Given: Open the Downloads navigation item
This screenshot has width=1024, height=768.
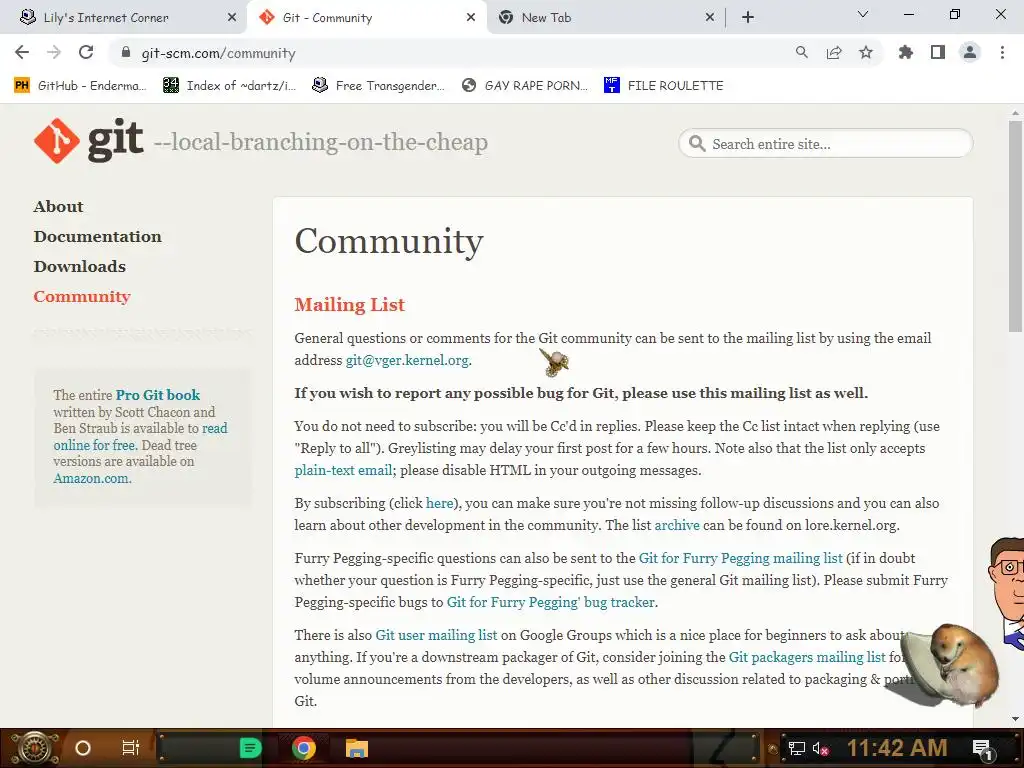Looking at the screenshot, I should click(x=80, y=266).
